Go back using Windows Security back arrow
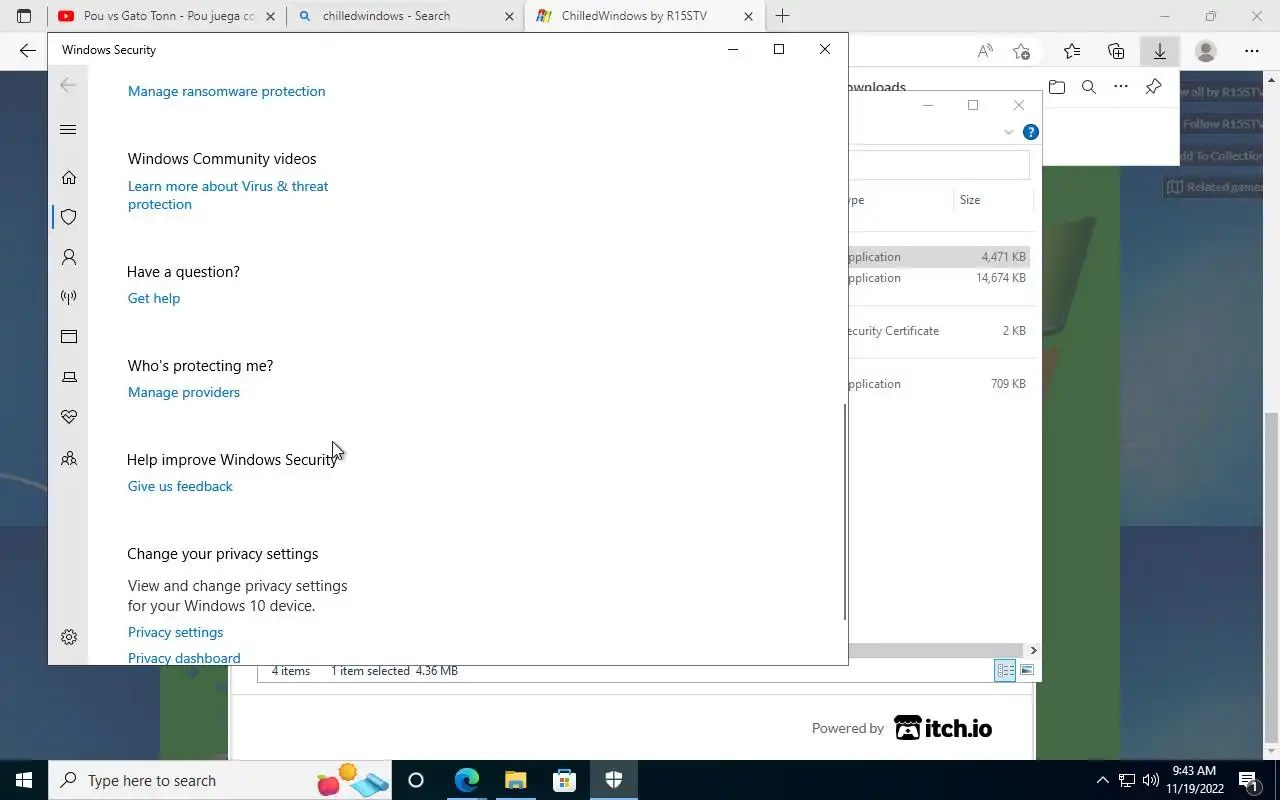This screenshot has height=800, width=1280. [68, 85]
